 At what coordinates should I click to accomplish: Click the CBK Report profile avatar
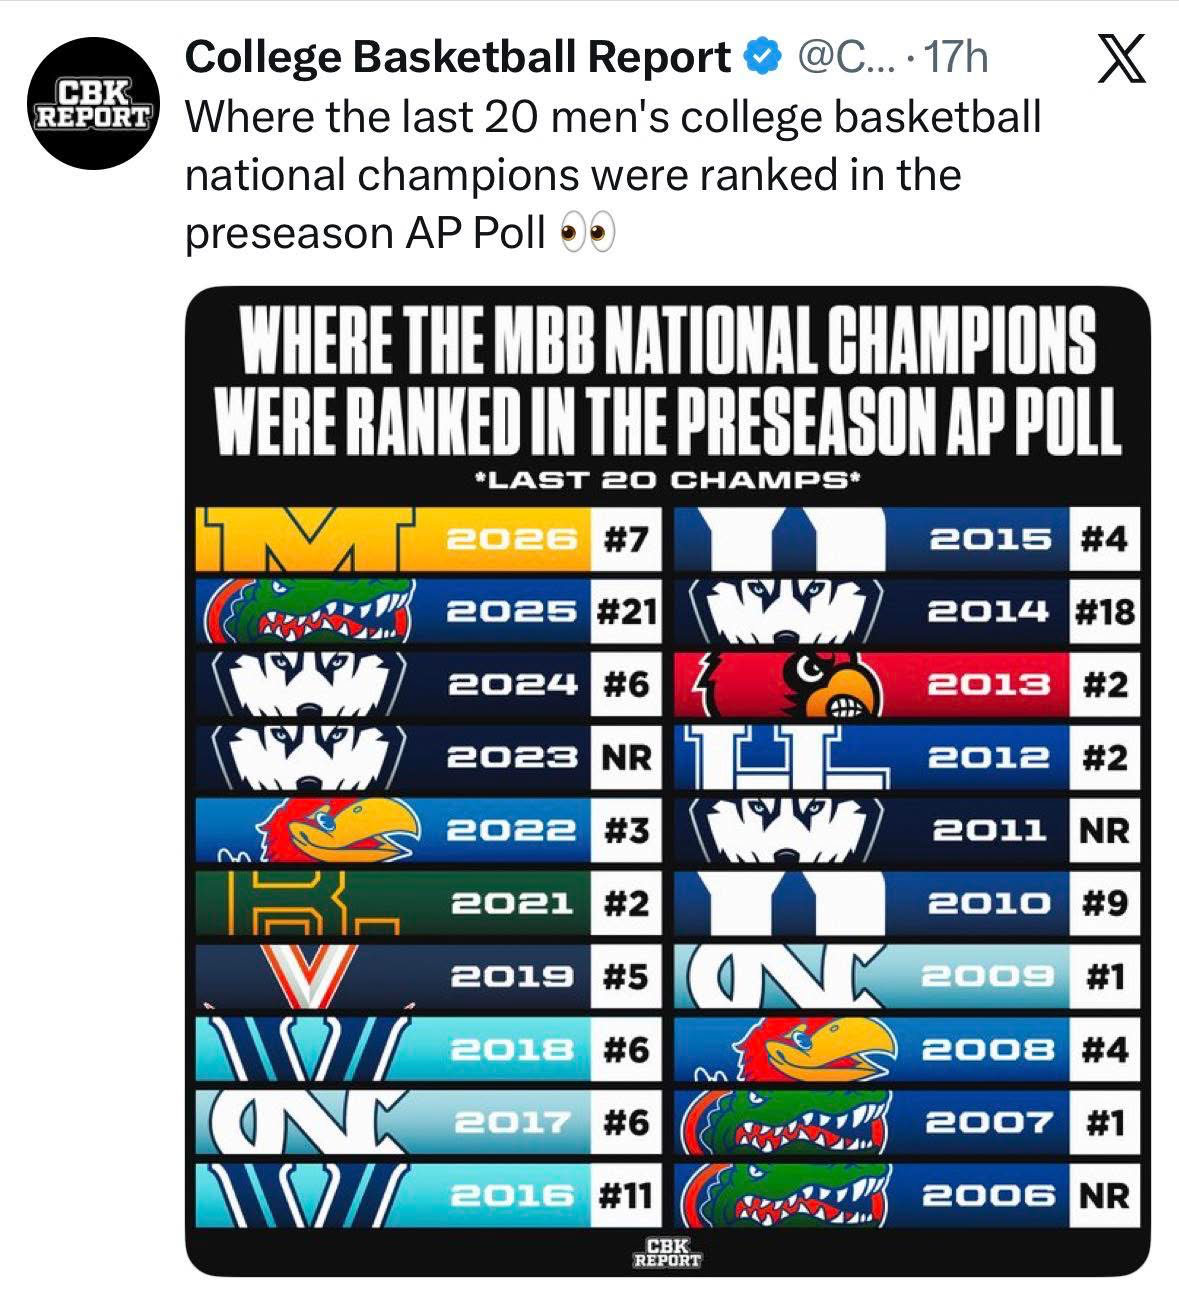click(92, 103)
